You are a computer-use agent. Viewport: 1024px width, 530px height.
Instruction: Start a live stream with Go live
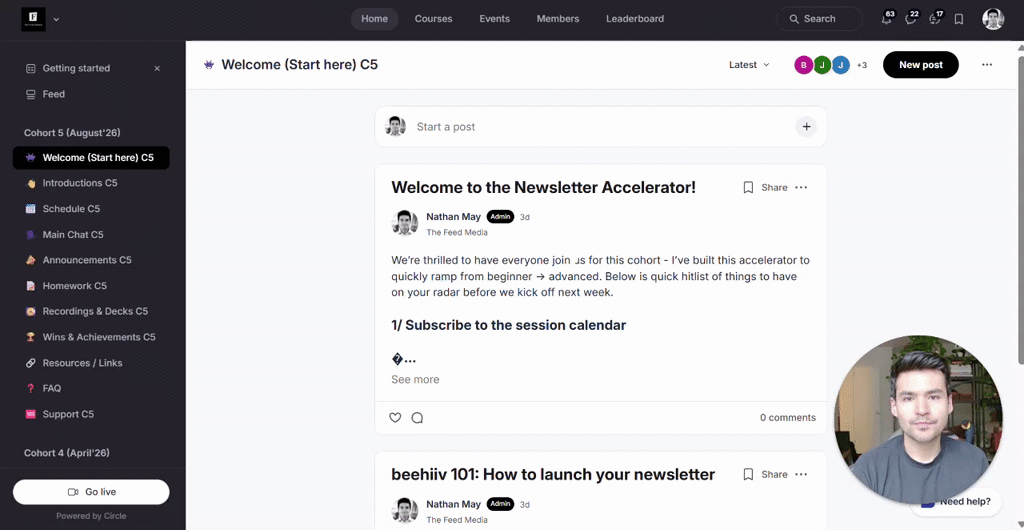tap(91, 491)
